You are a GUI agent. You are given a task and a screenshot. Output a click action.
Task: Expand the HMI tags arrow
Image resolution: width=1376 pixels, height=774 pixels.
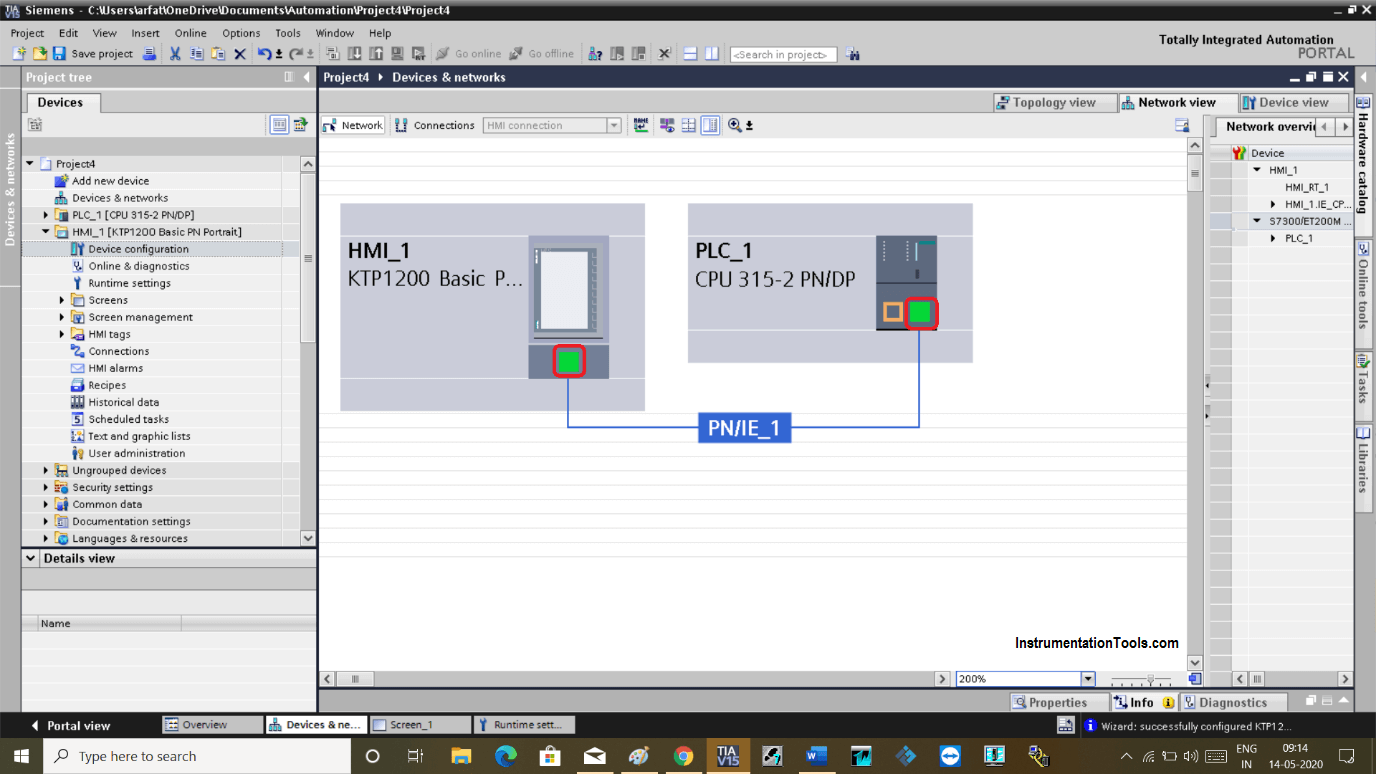pyautogui.click(x=62, y=334)
